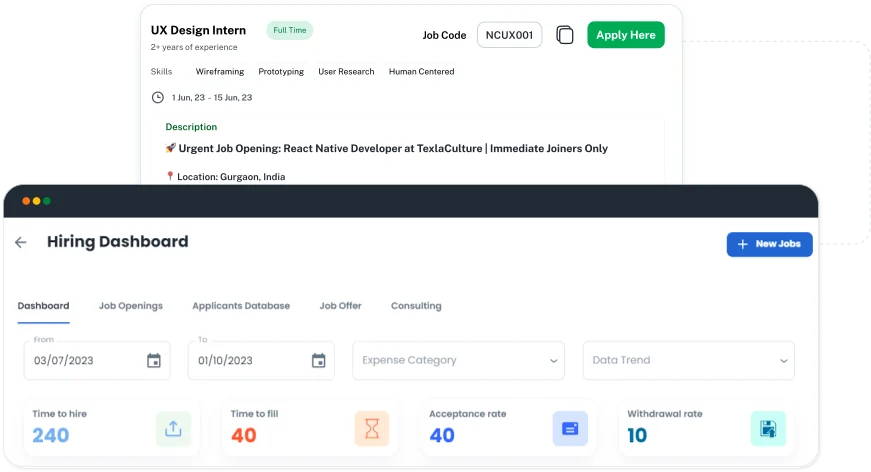Expand the Expense Category dropdown
Image resolution: width=871 pixels, height=472 pixels.
pos(458,360)
